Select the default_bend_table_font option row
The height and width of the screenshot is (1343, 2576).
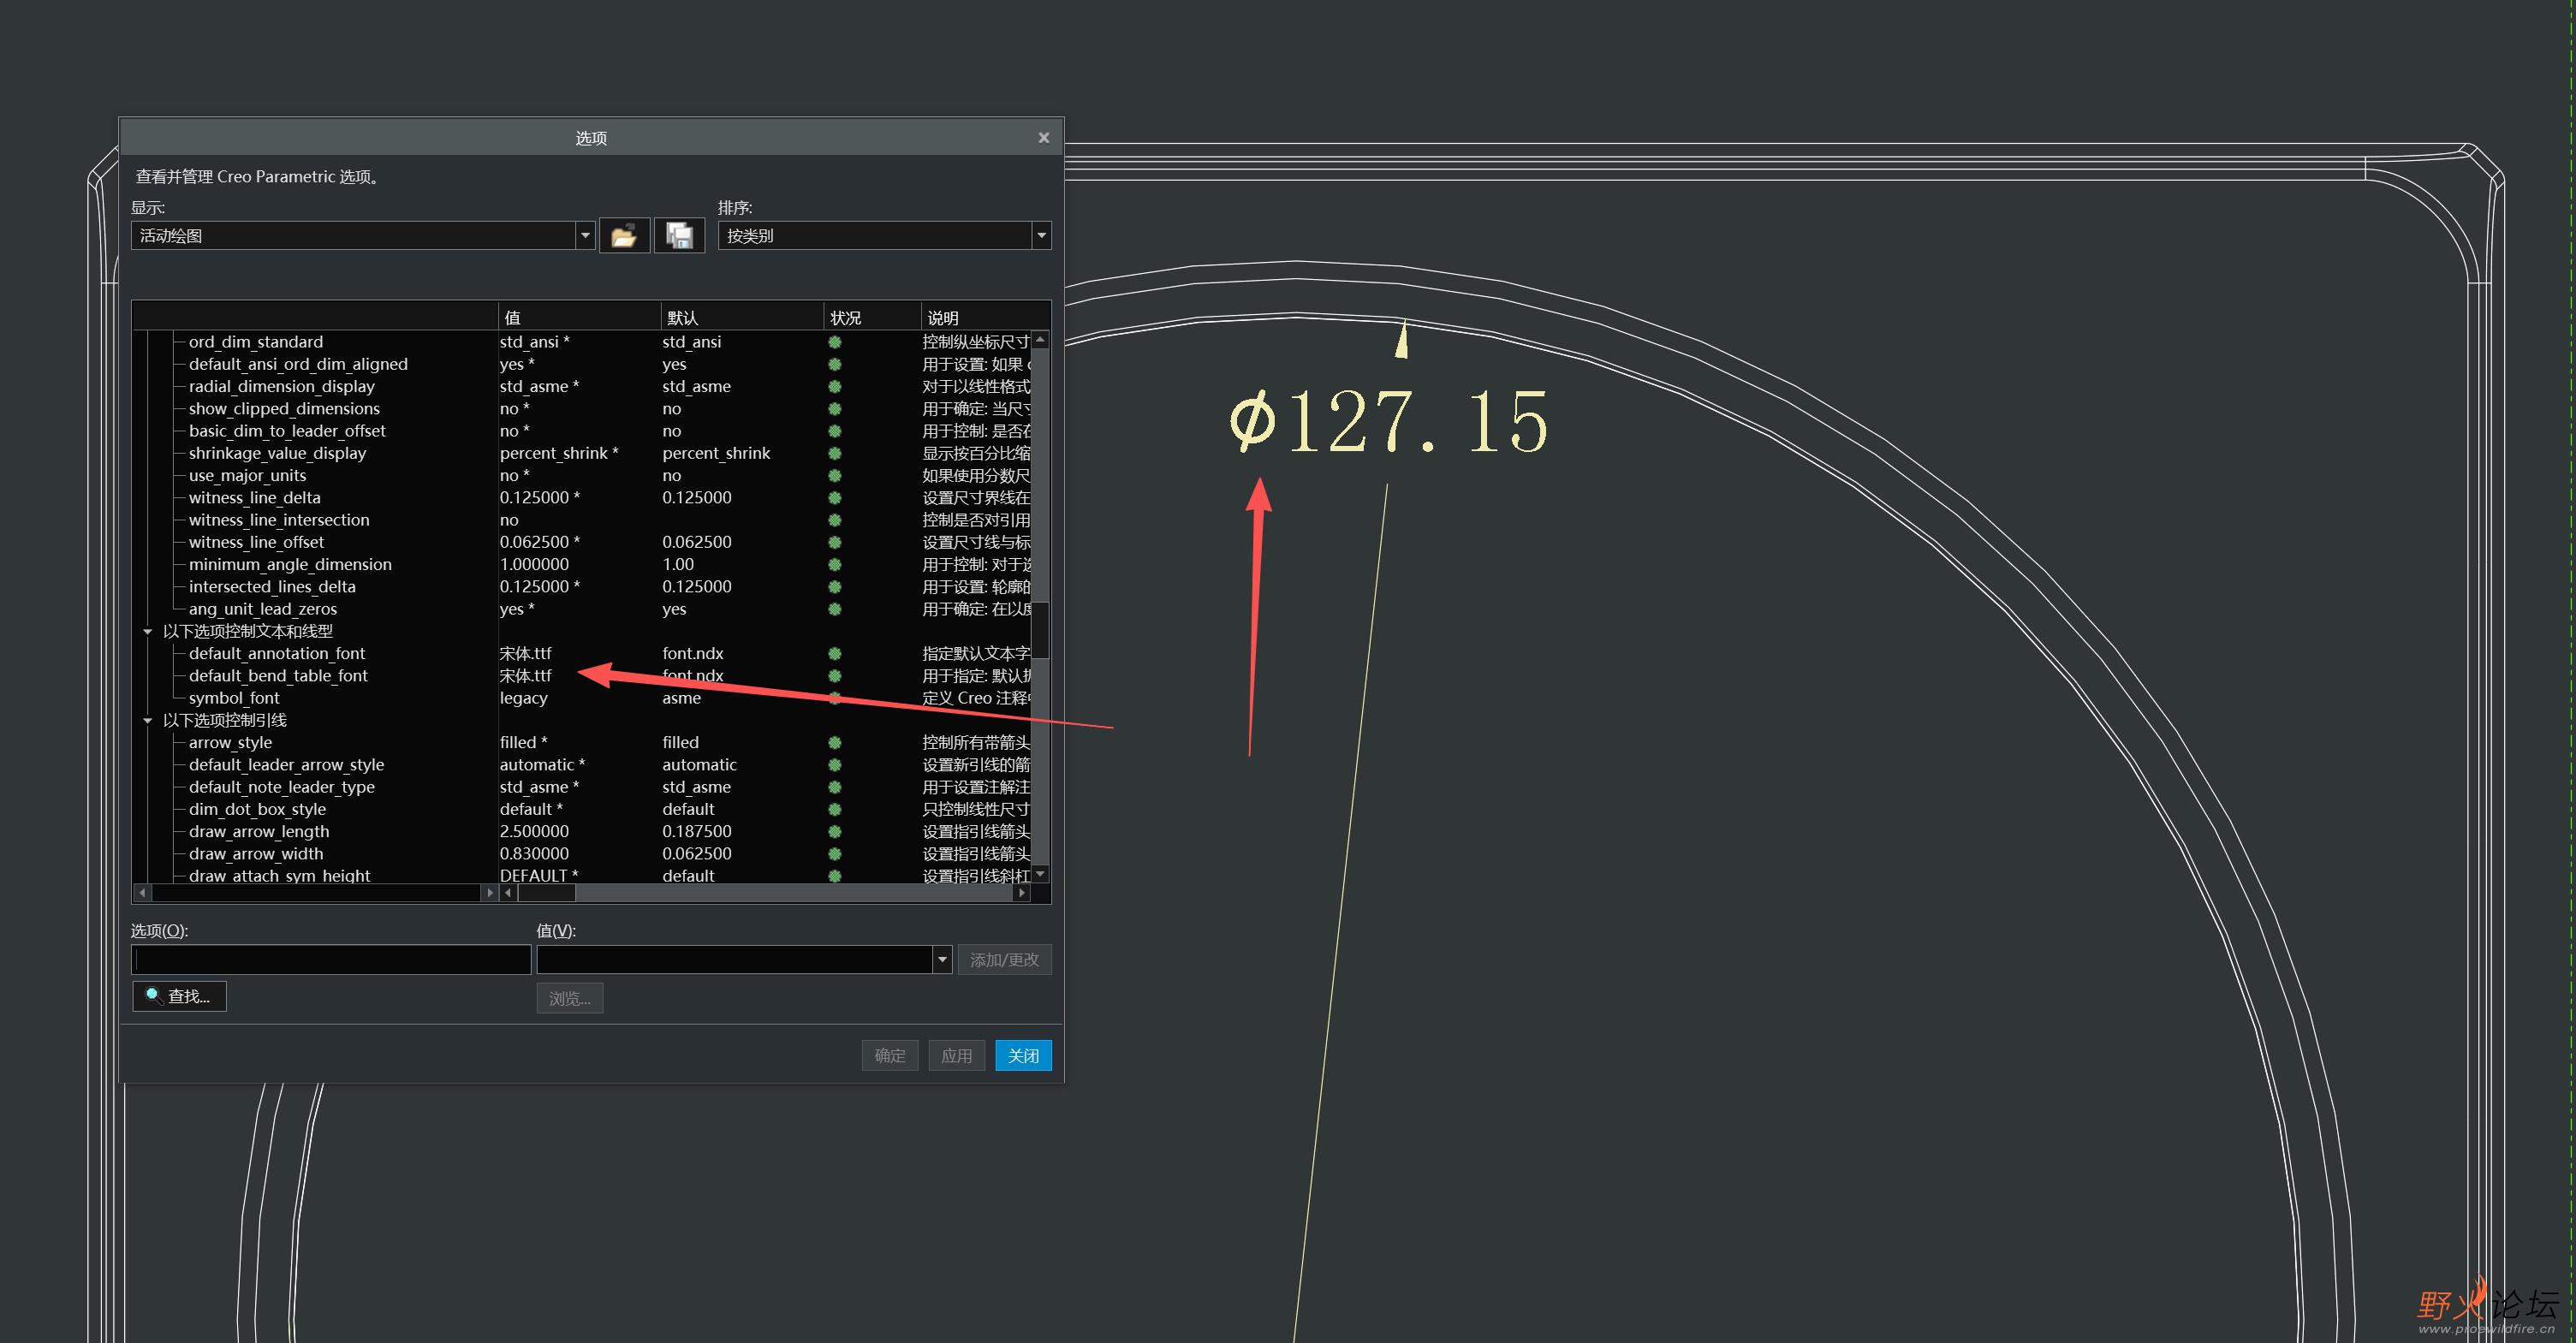coord(278,676)
